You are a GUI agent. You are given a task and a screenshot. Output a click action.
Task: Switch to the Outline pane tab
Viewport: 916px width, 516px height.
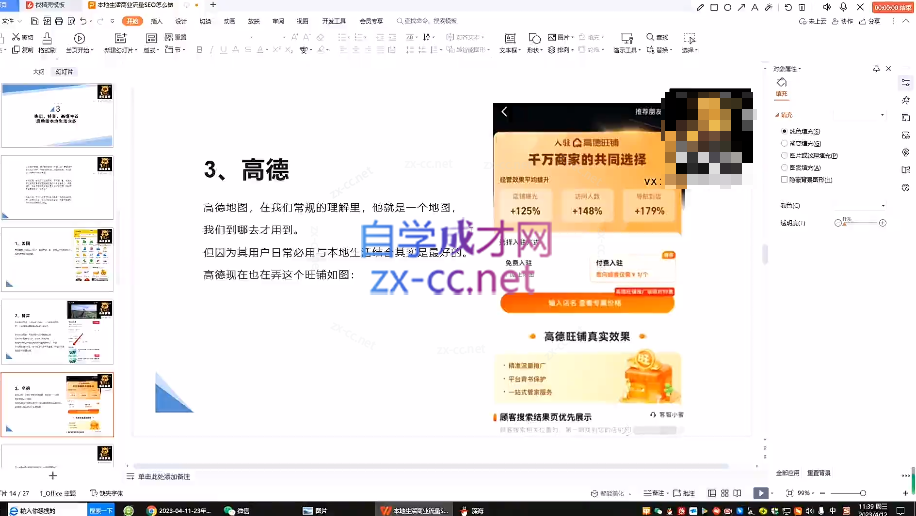(39, 71)
